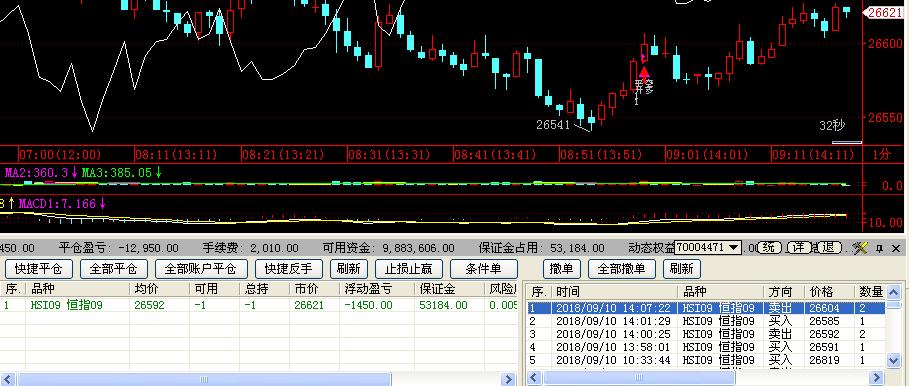This screenshot has height=386, width=909.
Task: Click the 08:51(13:51) time axis label
Action: [601, 155]
